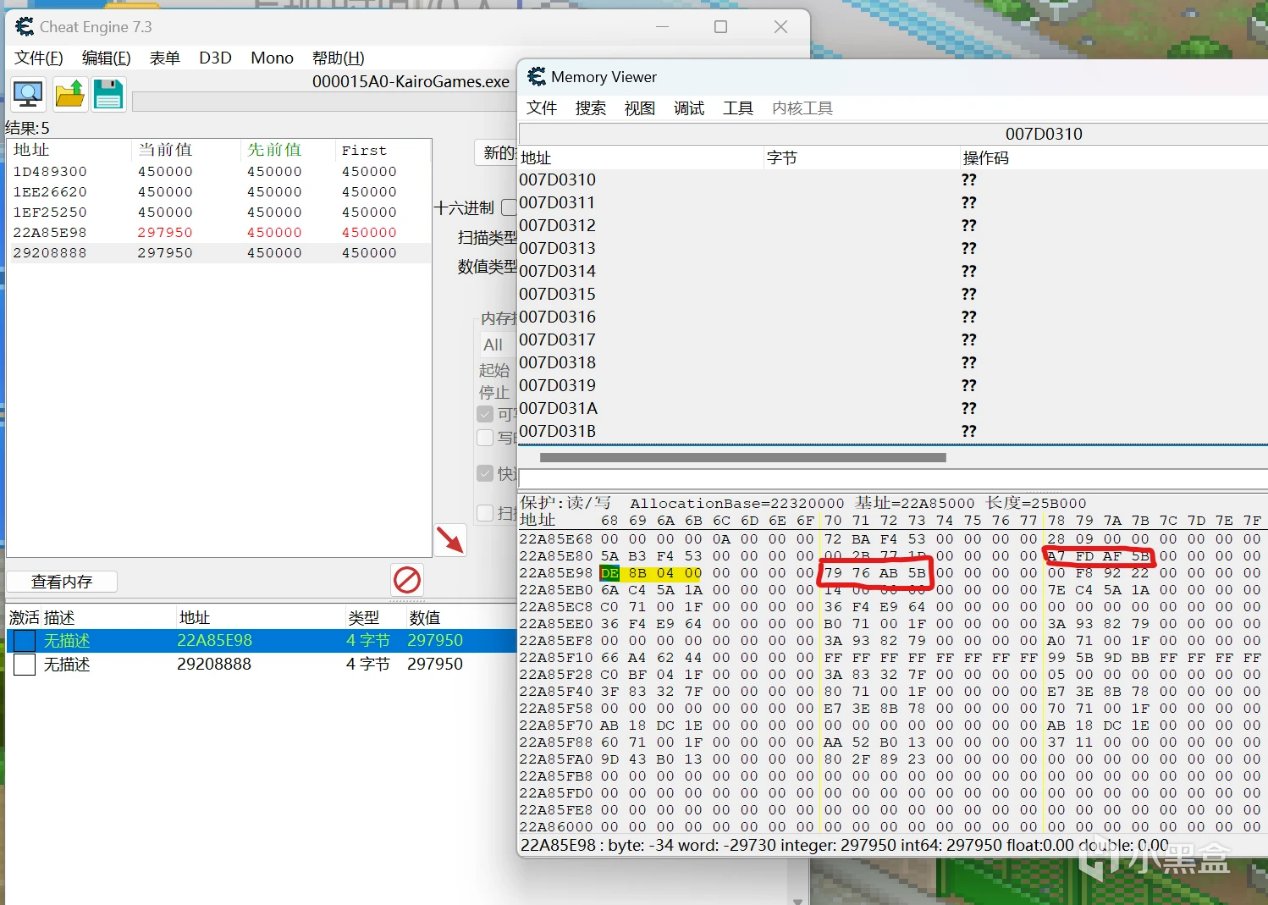This screenshot has width=1268, height=905.
Task: Open the 编辑 menu in Cheat Engine
Action: click(x=106, y=58)
